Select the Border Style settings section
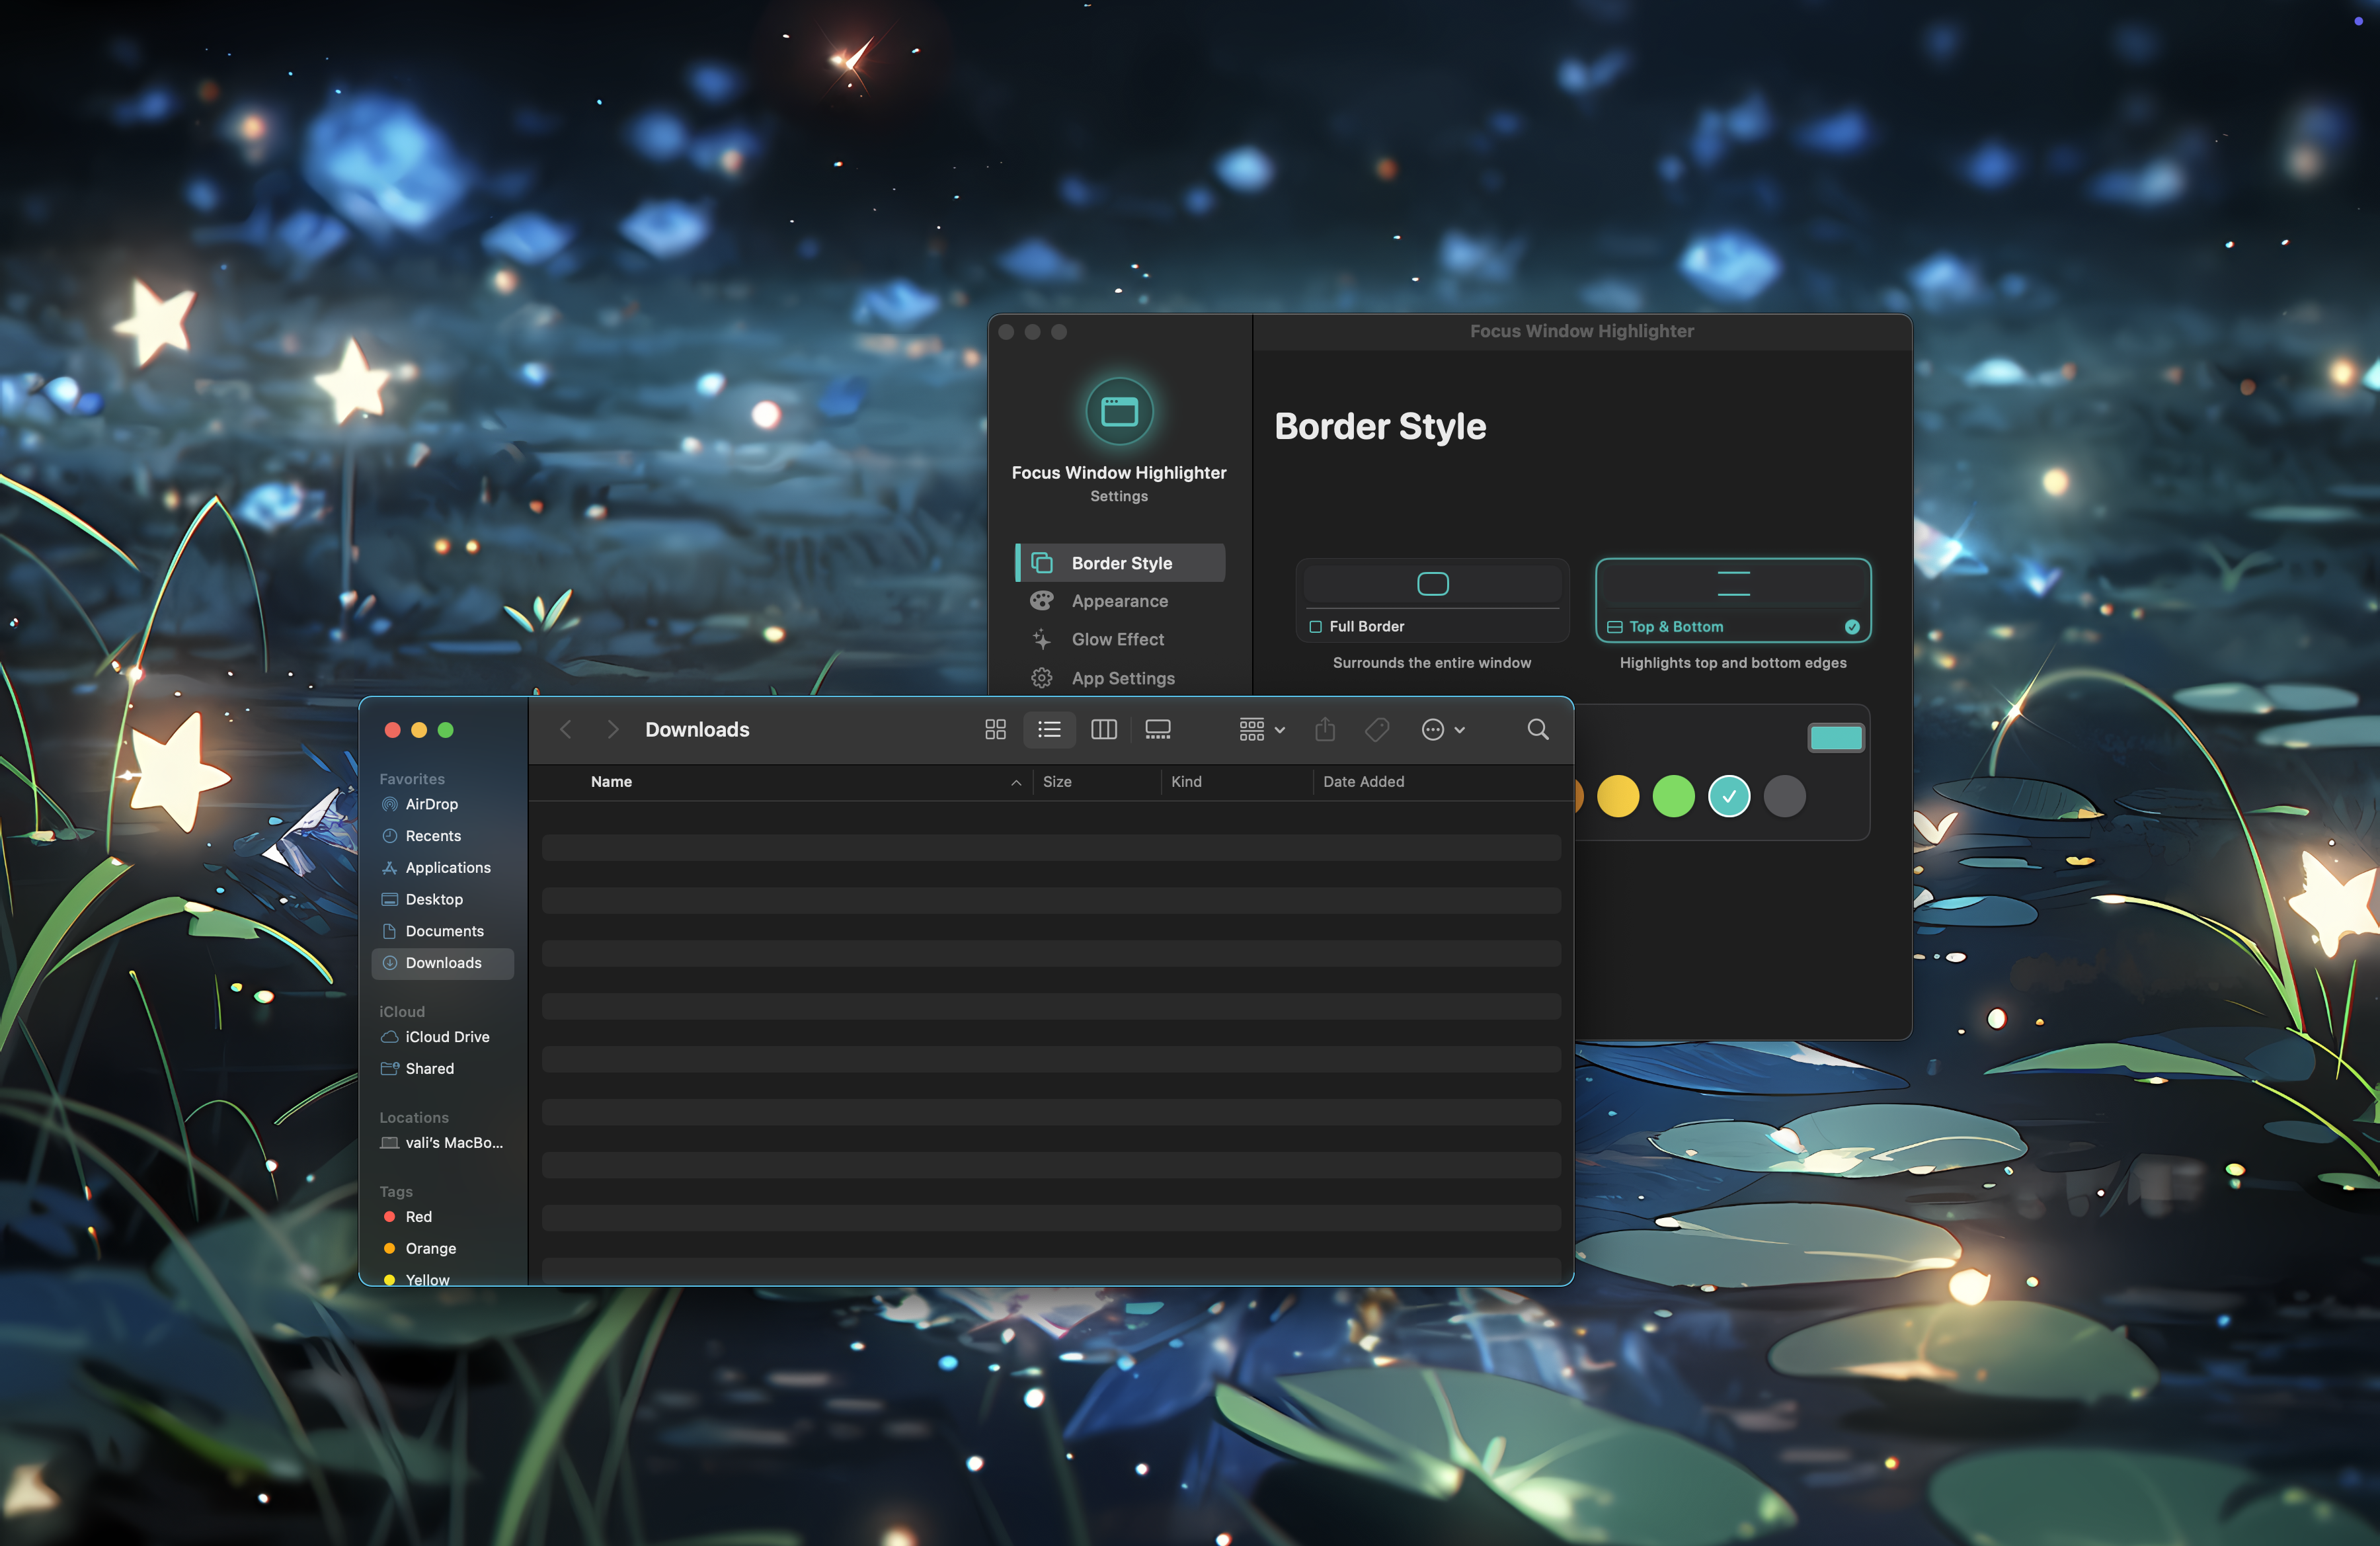2380x1546 pixels. [1120, 562]
